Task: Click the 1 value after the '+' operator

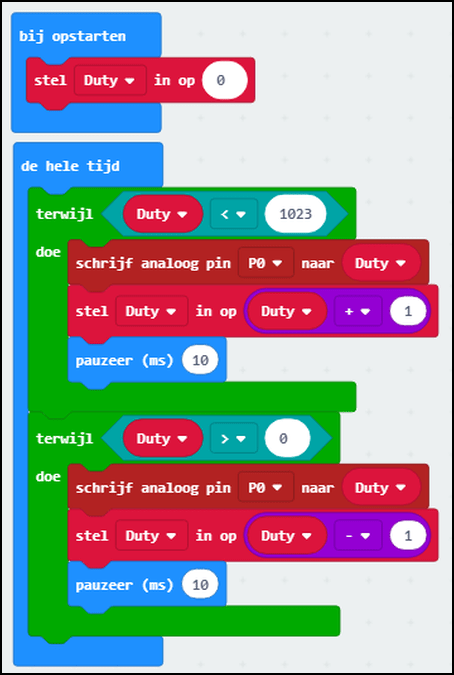Action: (408, 311)
